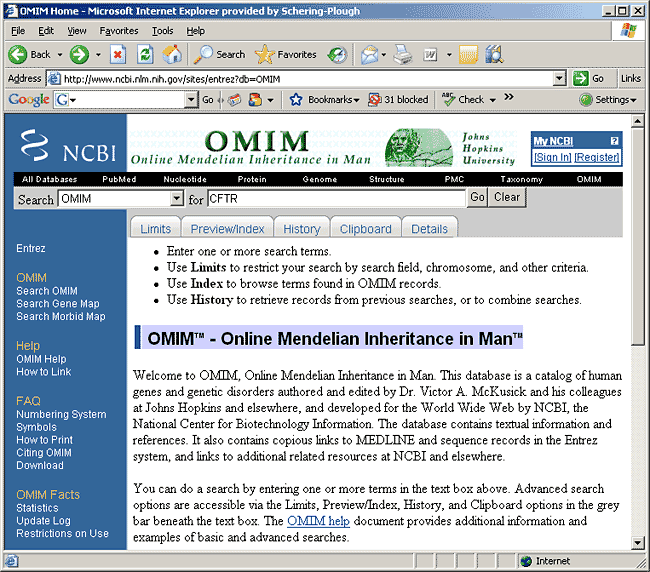Image resolution: width=650 pixels, height=572 pixels.
Task: Click the page icon in address bar
Action: (54, 78)
